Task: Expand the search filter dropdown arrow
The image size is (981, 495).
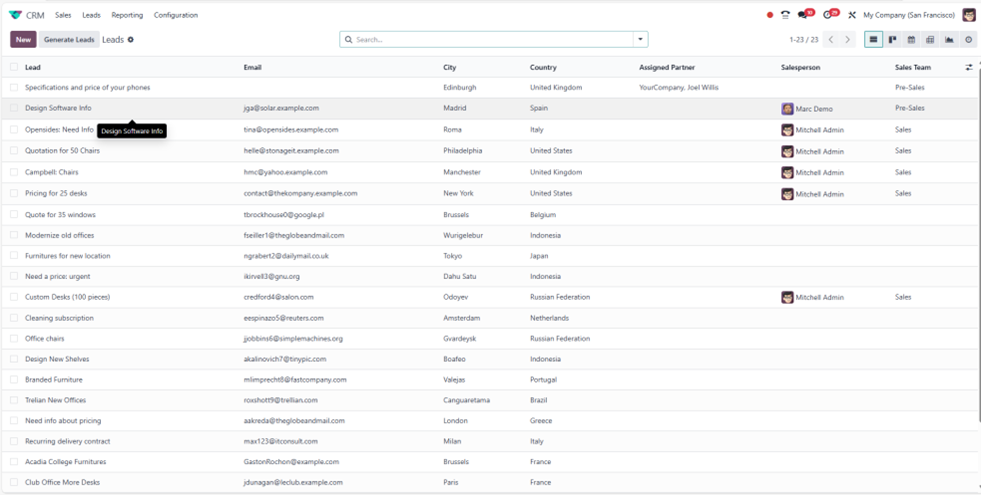Action: click(640, 40)
